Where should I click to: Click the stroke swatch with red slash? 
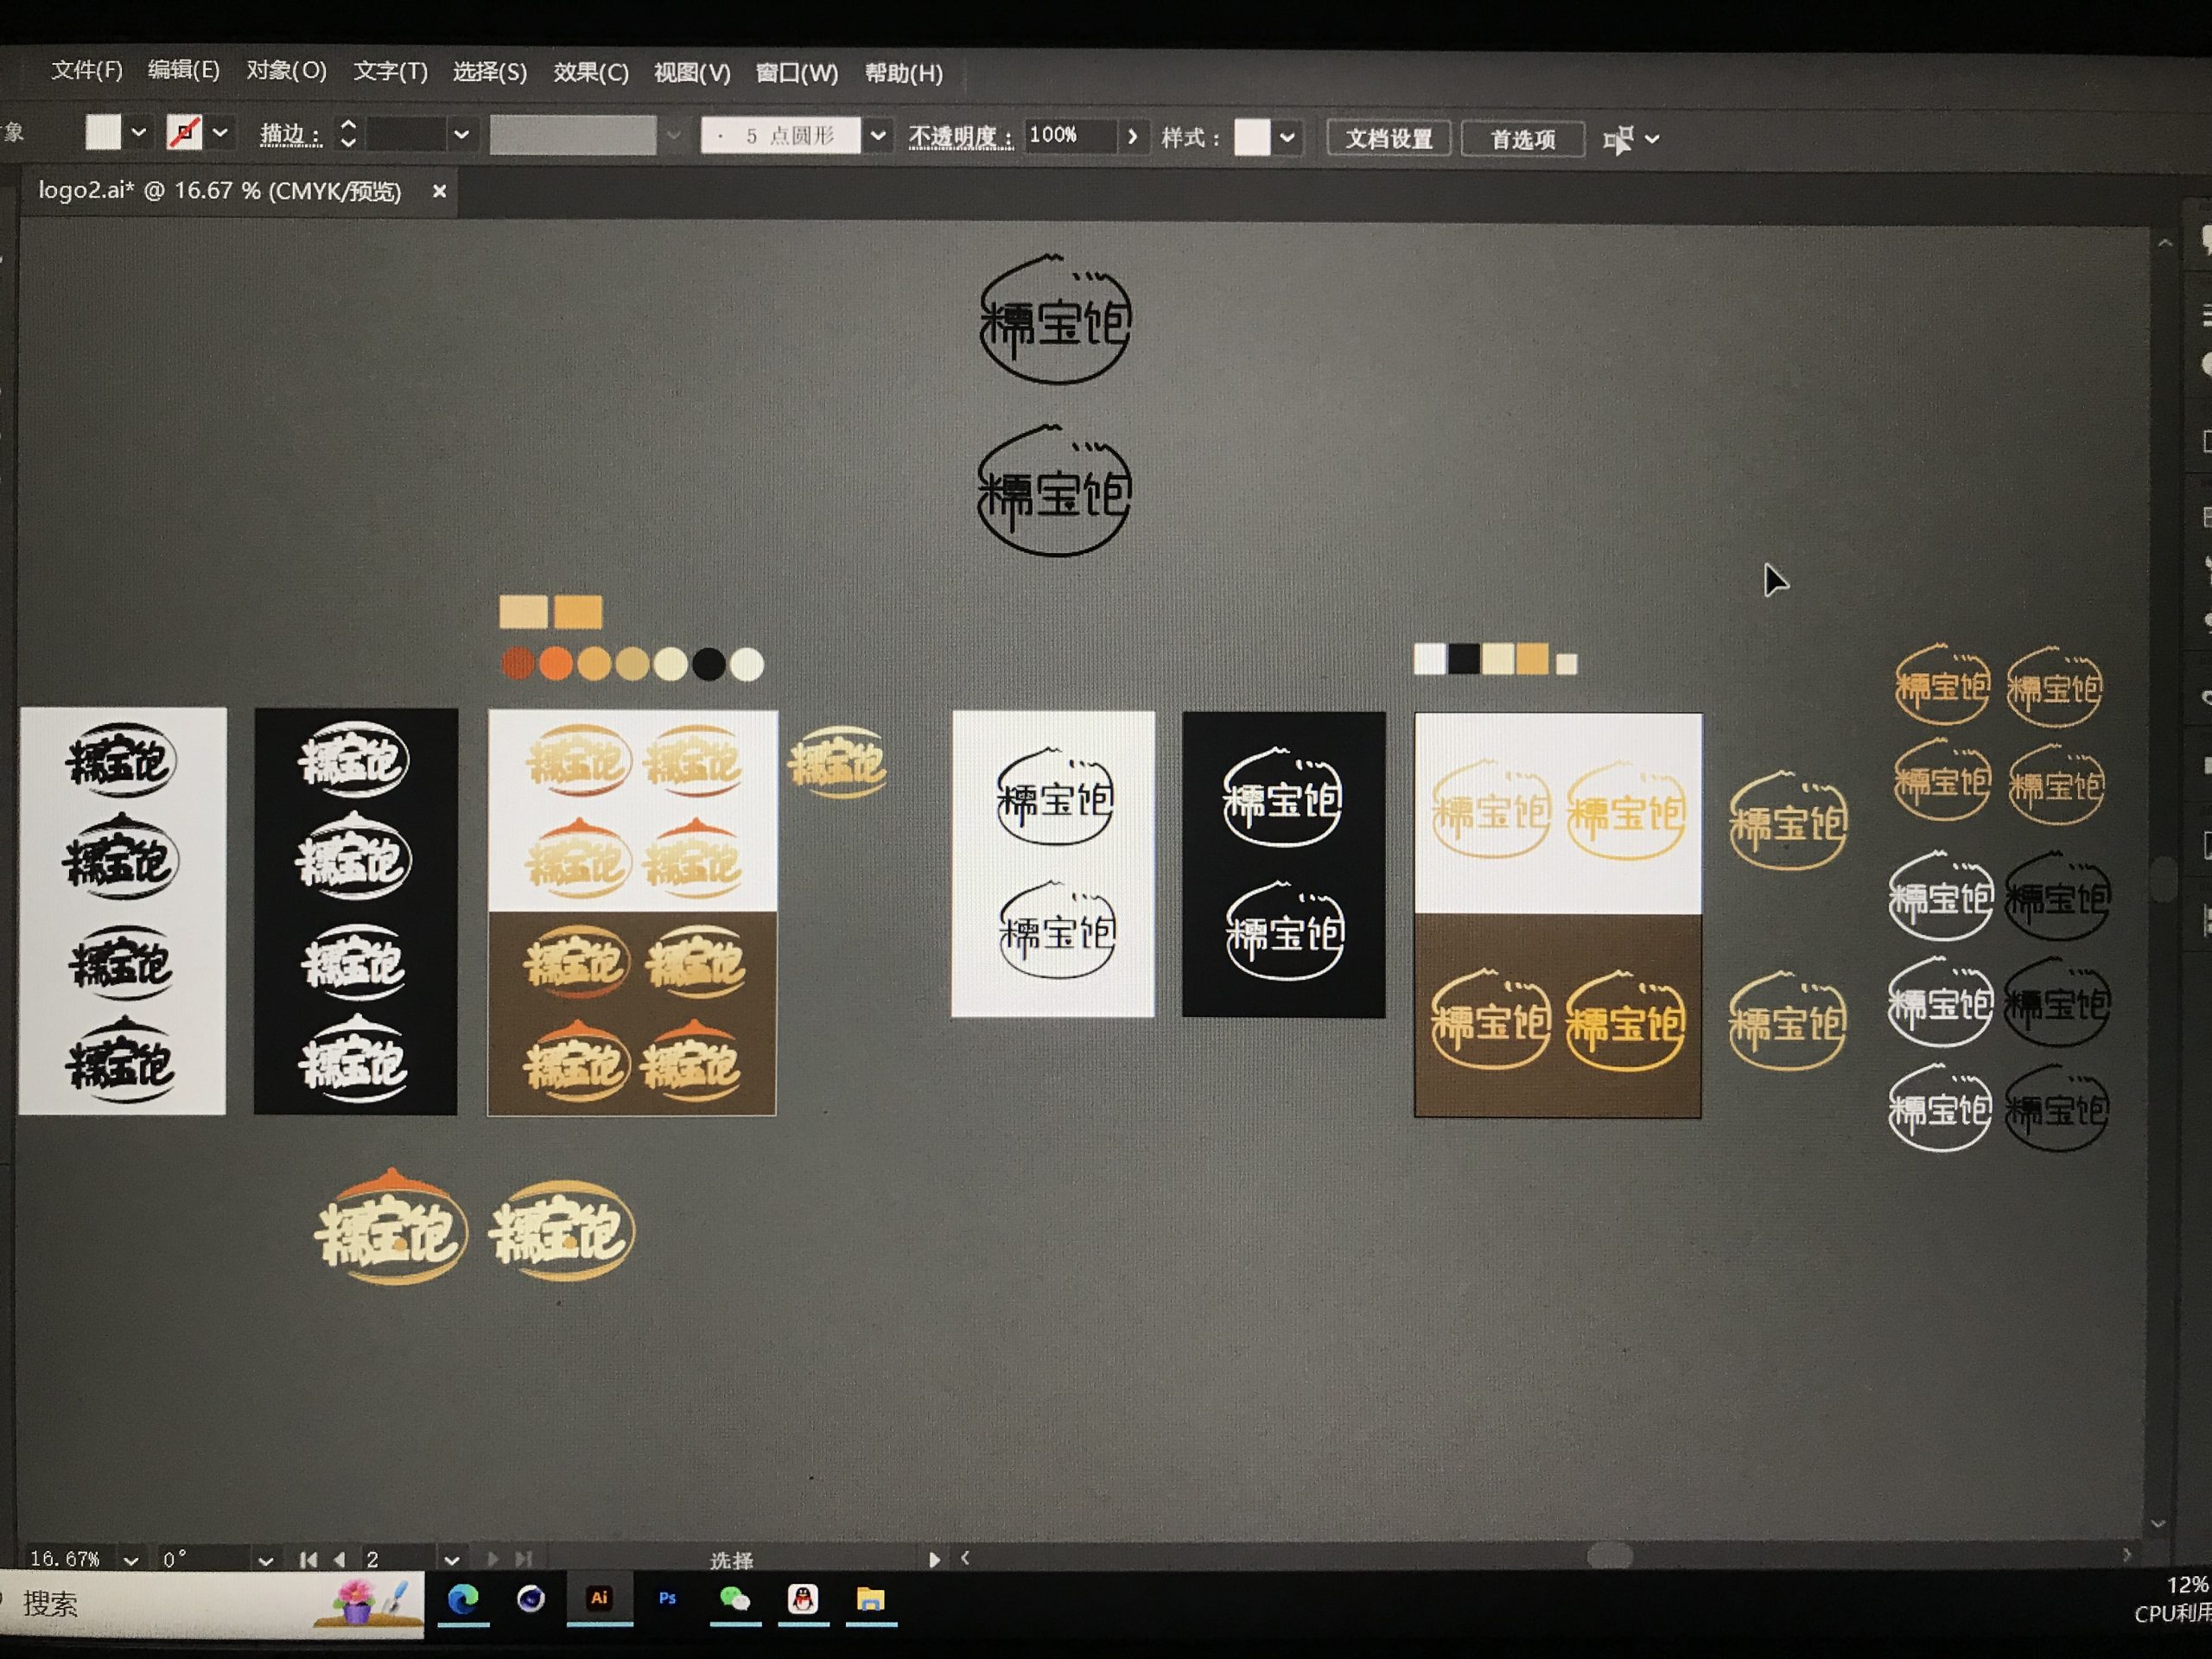pos(184,133)
